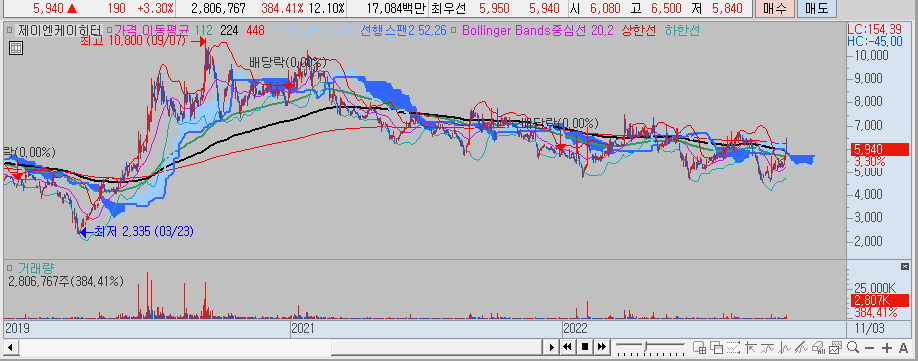Click the 하한선 lower band label
This screenshot has width=918, height=361.
tap(682, 30)
